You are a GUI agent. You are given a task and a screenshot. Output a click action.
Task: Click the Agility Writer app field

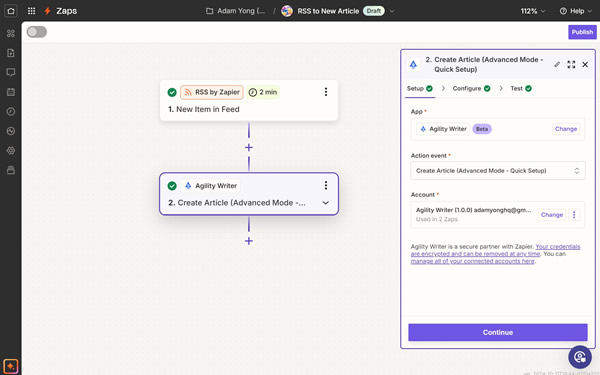click(498, 129)
